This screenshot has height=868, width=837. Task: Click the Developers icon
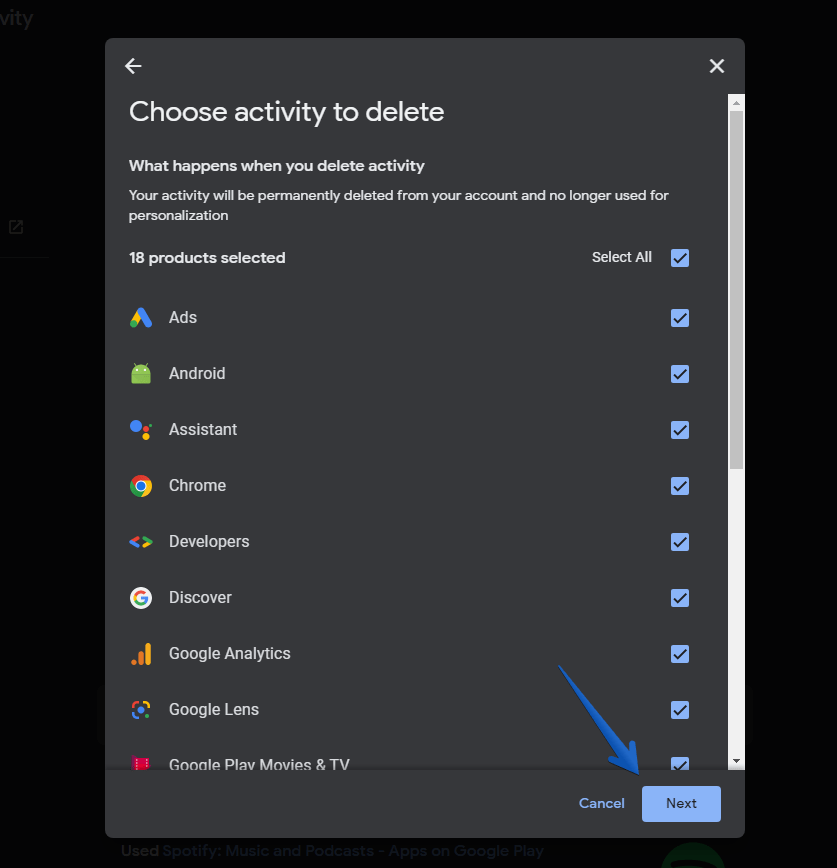tap(141, 542)
